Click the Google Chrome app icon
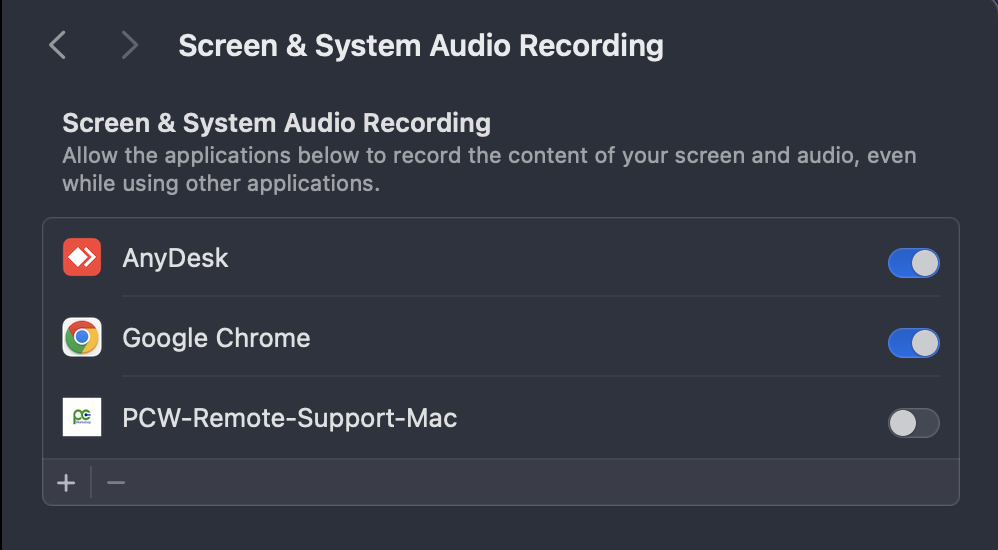998x550 pixels. tap(82, 337)
